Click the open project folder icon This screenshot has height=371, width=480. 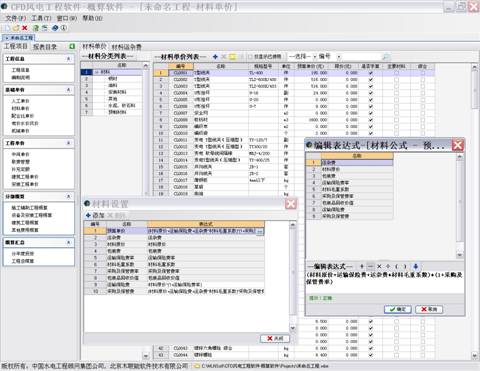coord(16,28)
